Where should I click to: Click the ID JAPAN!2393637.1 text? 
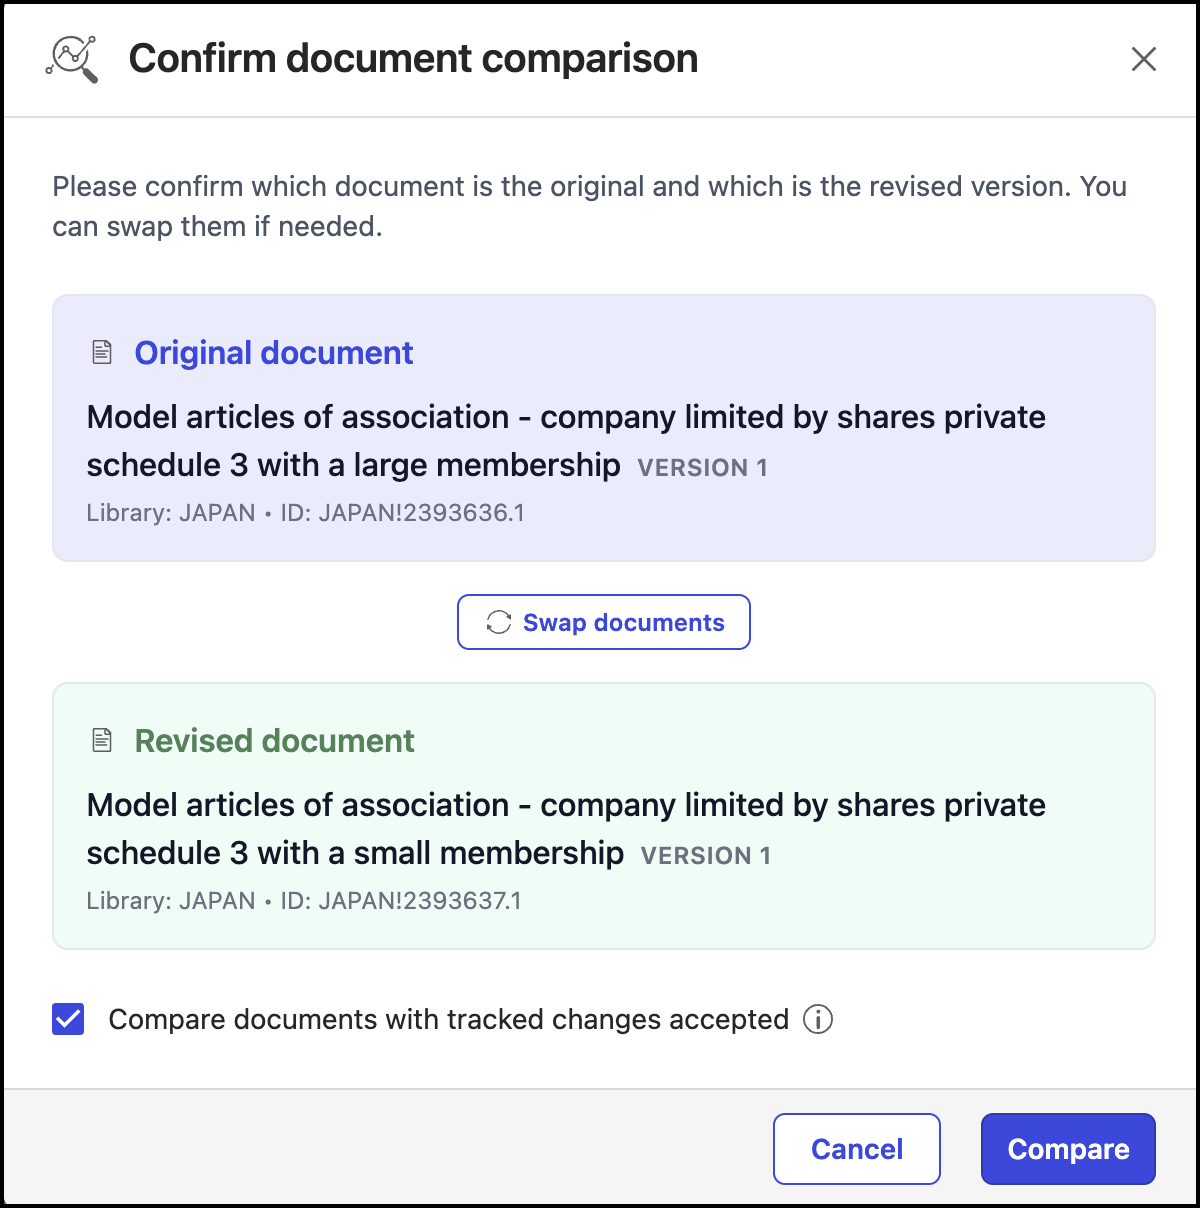coord(400,901)
